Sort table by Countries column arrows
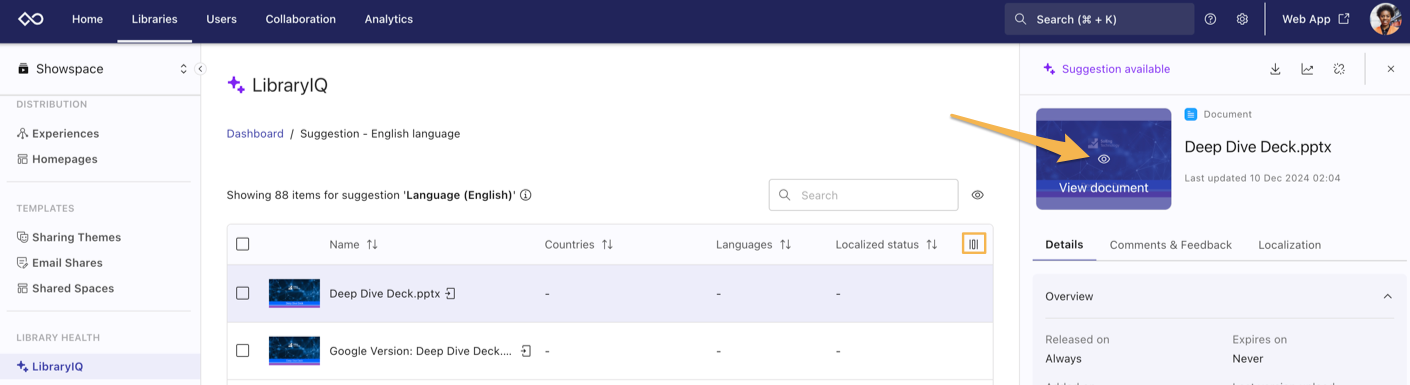The image size is (1410, 385). pyautogui.click(x=607, y=244)
